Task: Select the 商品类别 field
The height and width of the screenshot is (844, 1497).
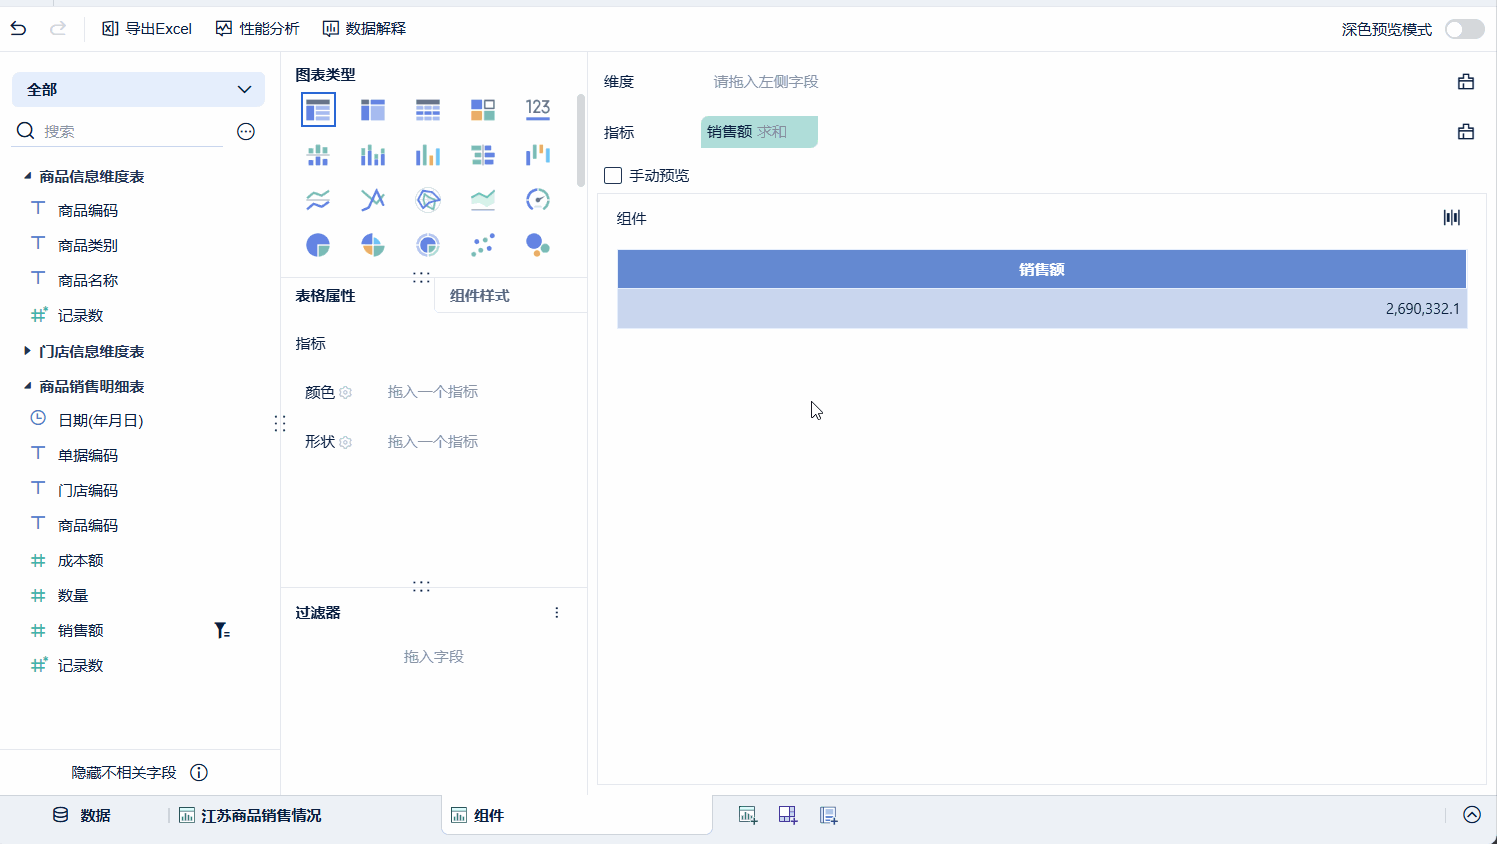Action: point(88,245)
